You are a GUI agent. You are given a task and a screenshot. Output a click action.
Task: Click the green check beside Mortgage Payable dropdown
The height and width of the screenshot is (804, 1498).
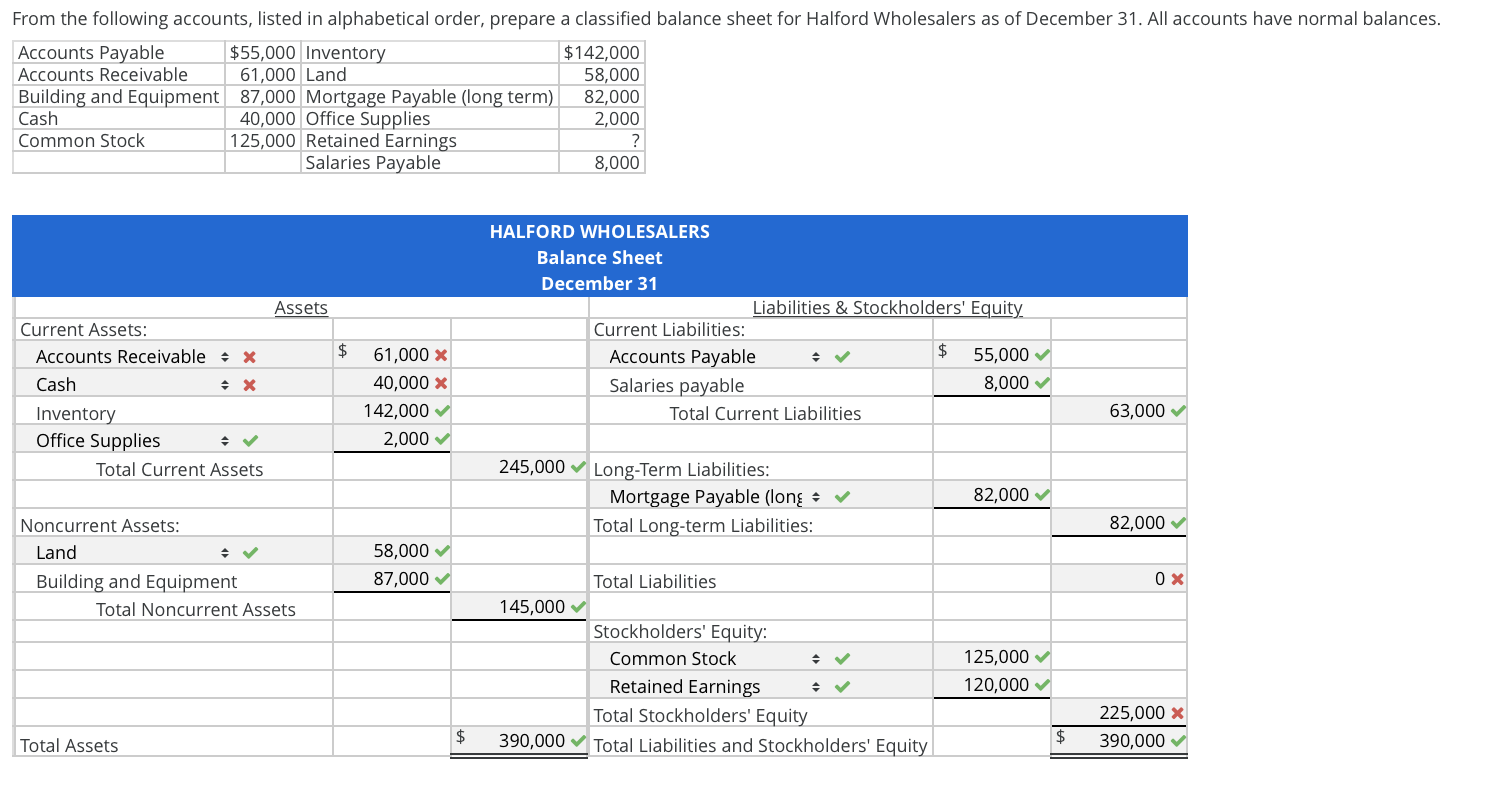843,497
